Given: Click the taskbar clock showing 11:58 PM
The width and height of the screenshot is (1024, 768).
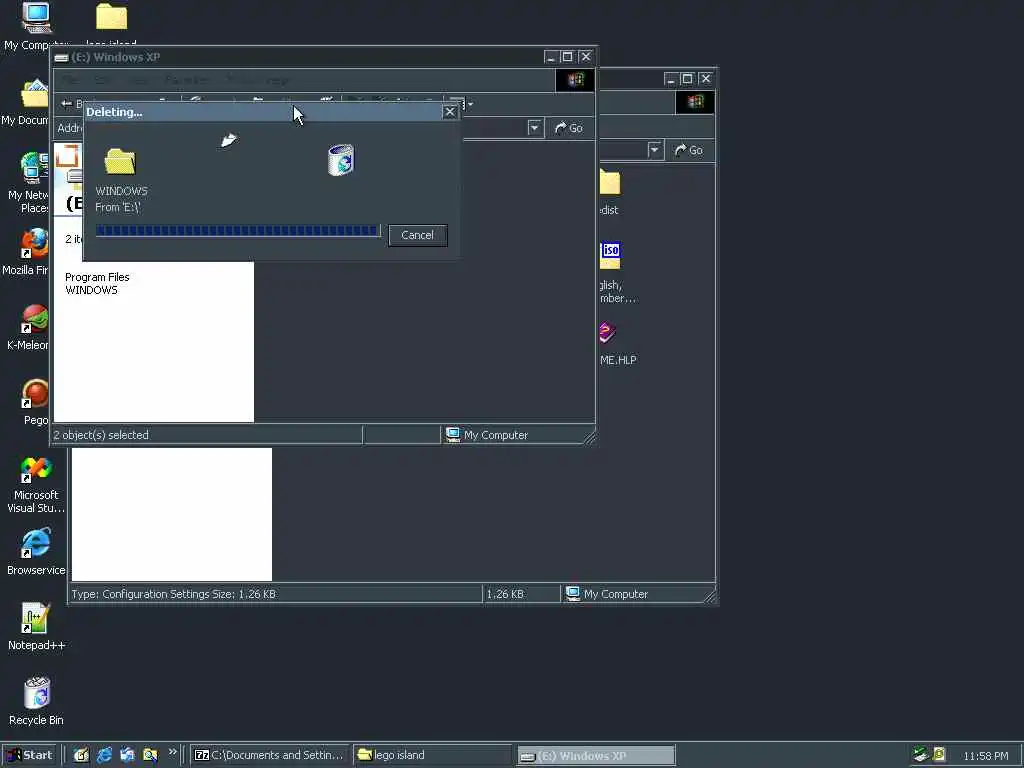Looking at the screenshot, I should pos(985,756).
